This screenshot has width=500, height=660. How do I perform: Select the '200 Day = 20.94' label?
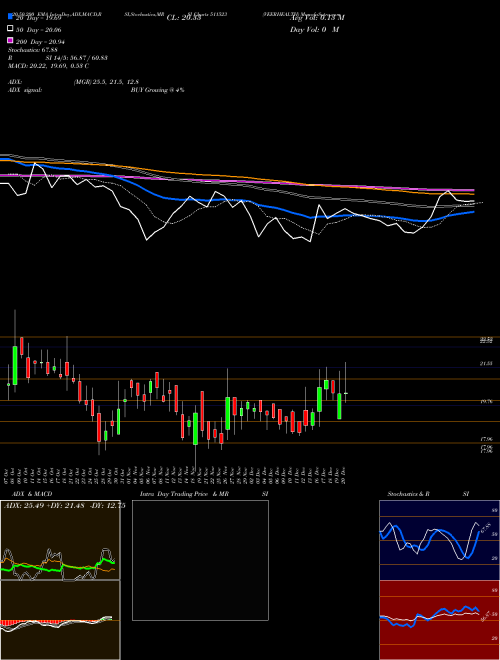[40, 42]
